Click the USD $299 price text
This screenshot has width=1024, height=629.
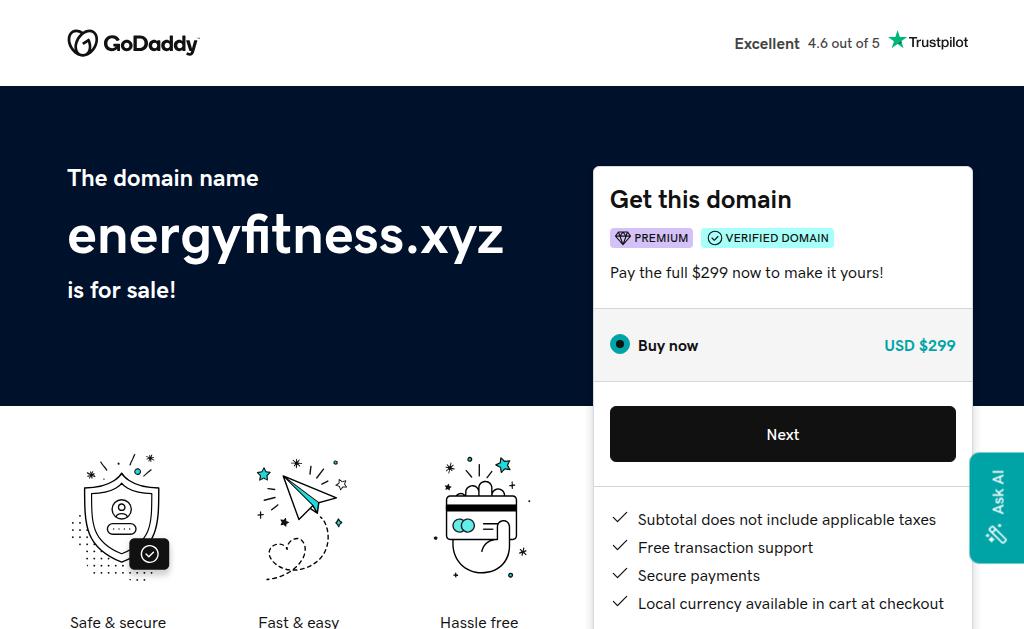[x=920, y=346]
